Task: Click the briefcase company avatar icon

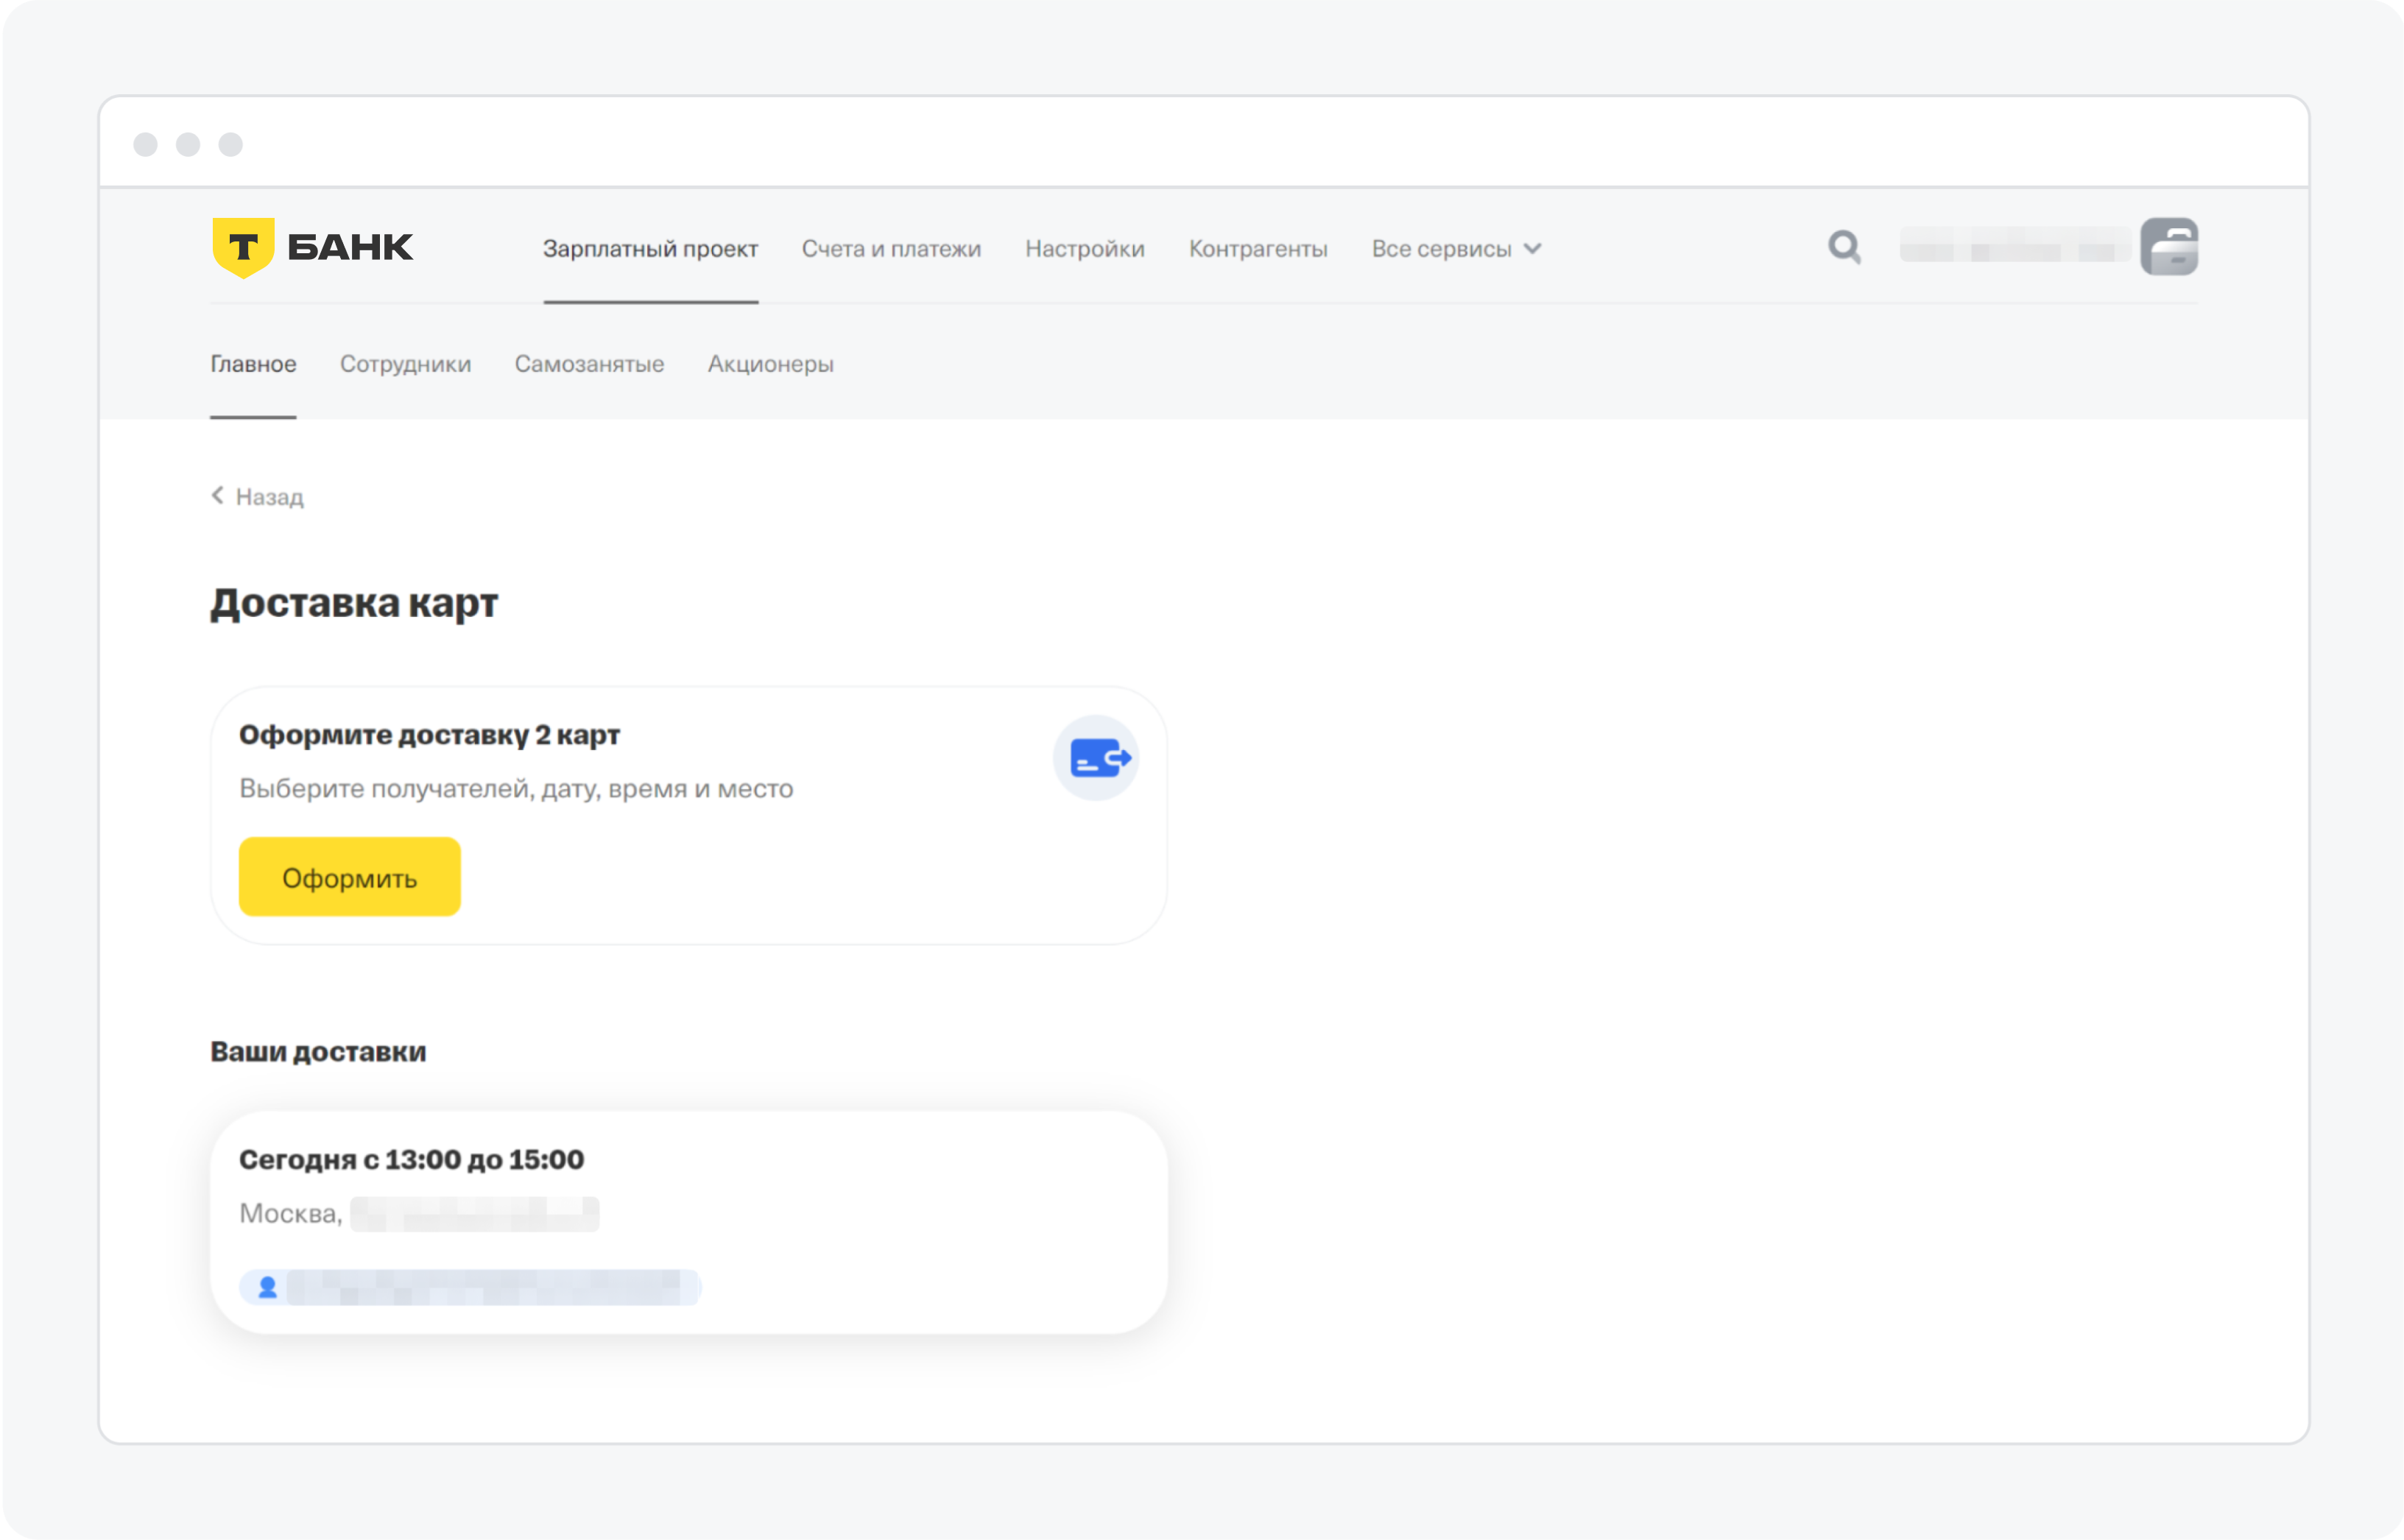Action: tap(2168, 247)
